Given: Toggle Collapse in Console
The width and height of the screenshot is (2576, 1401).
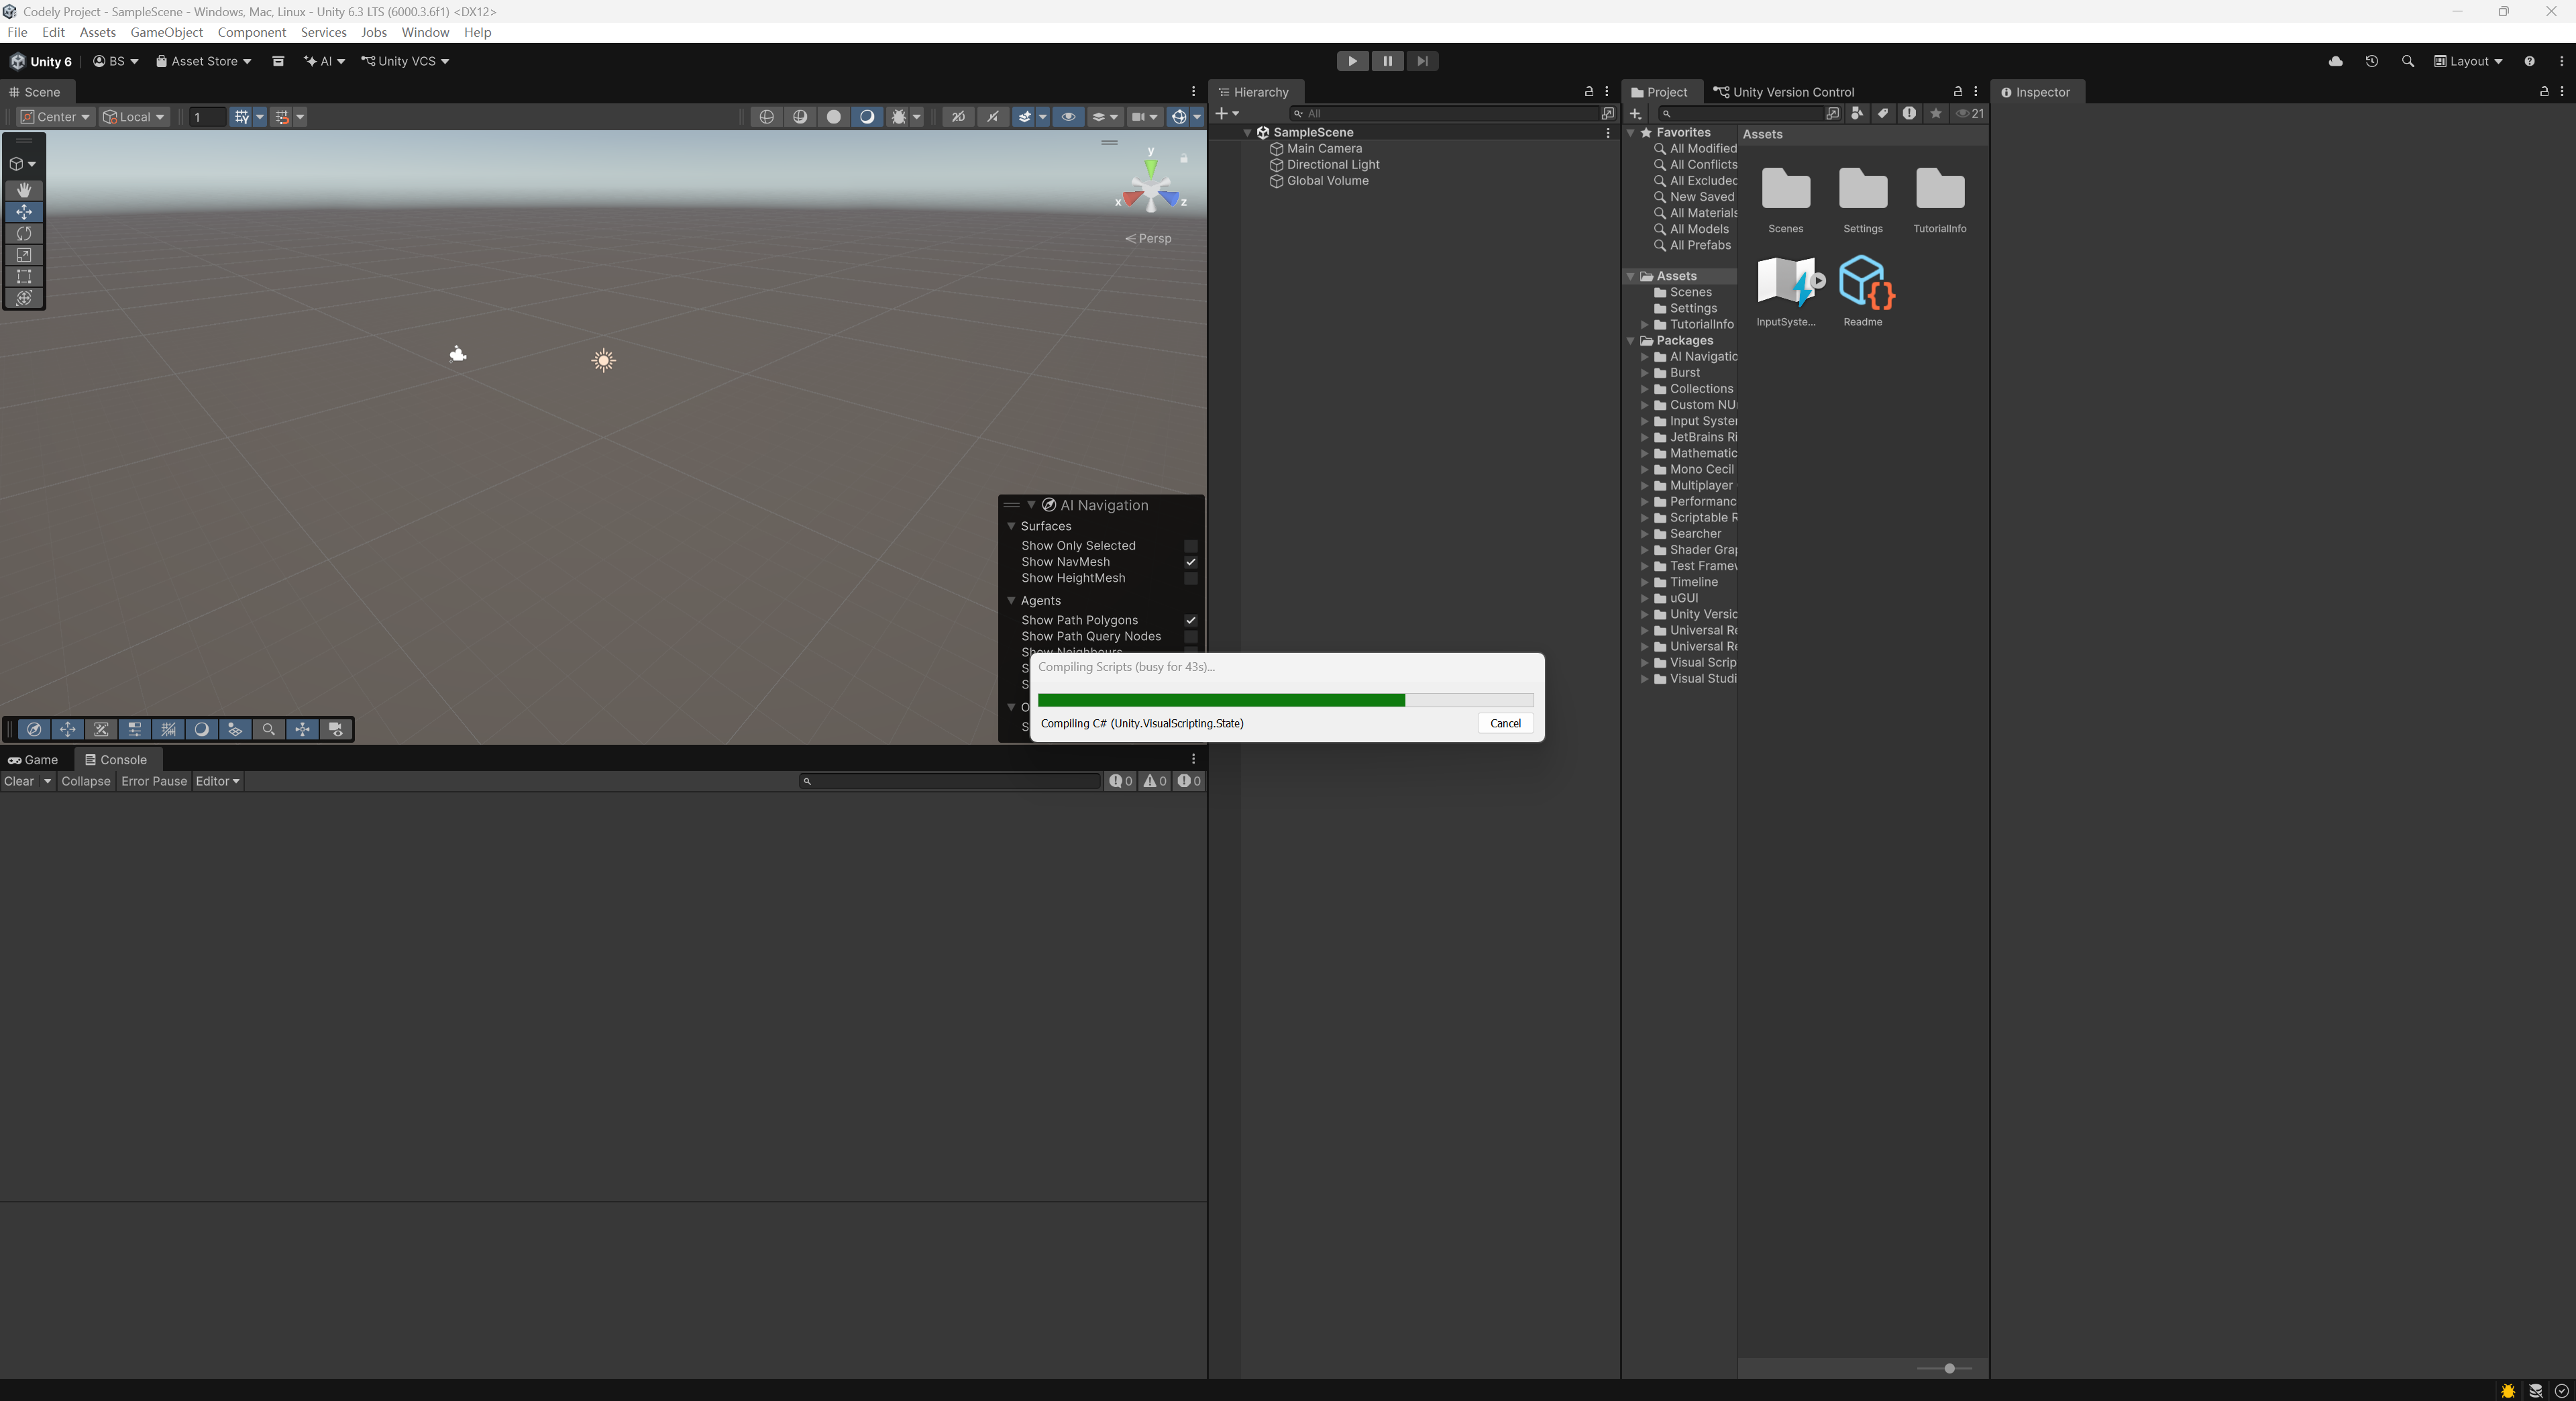Looking at the screenshot, I should 86,781.
